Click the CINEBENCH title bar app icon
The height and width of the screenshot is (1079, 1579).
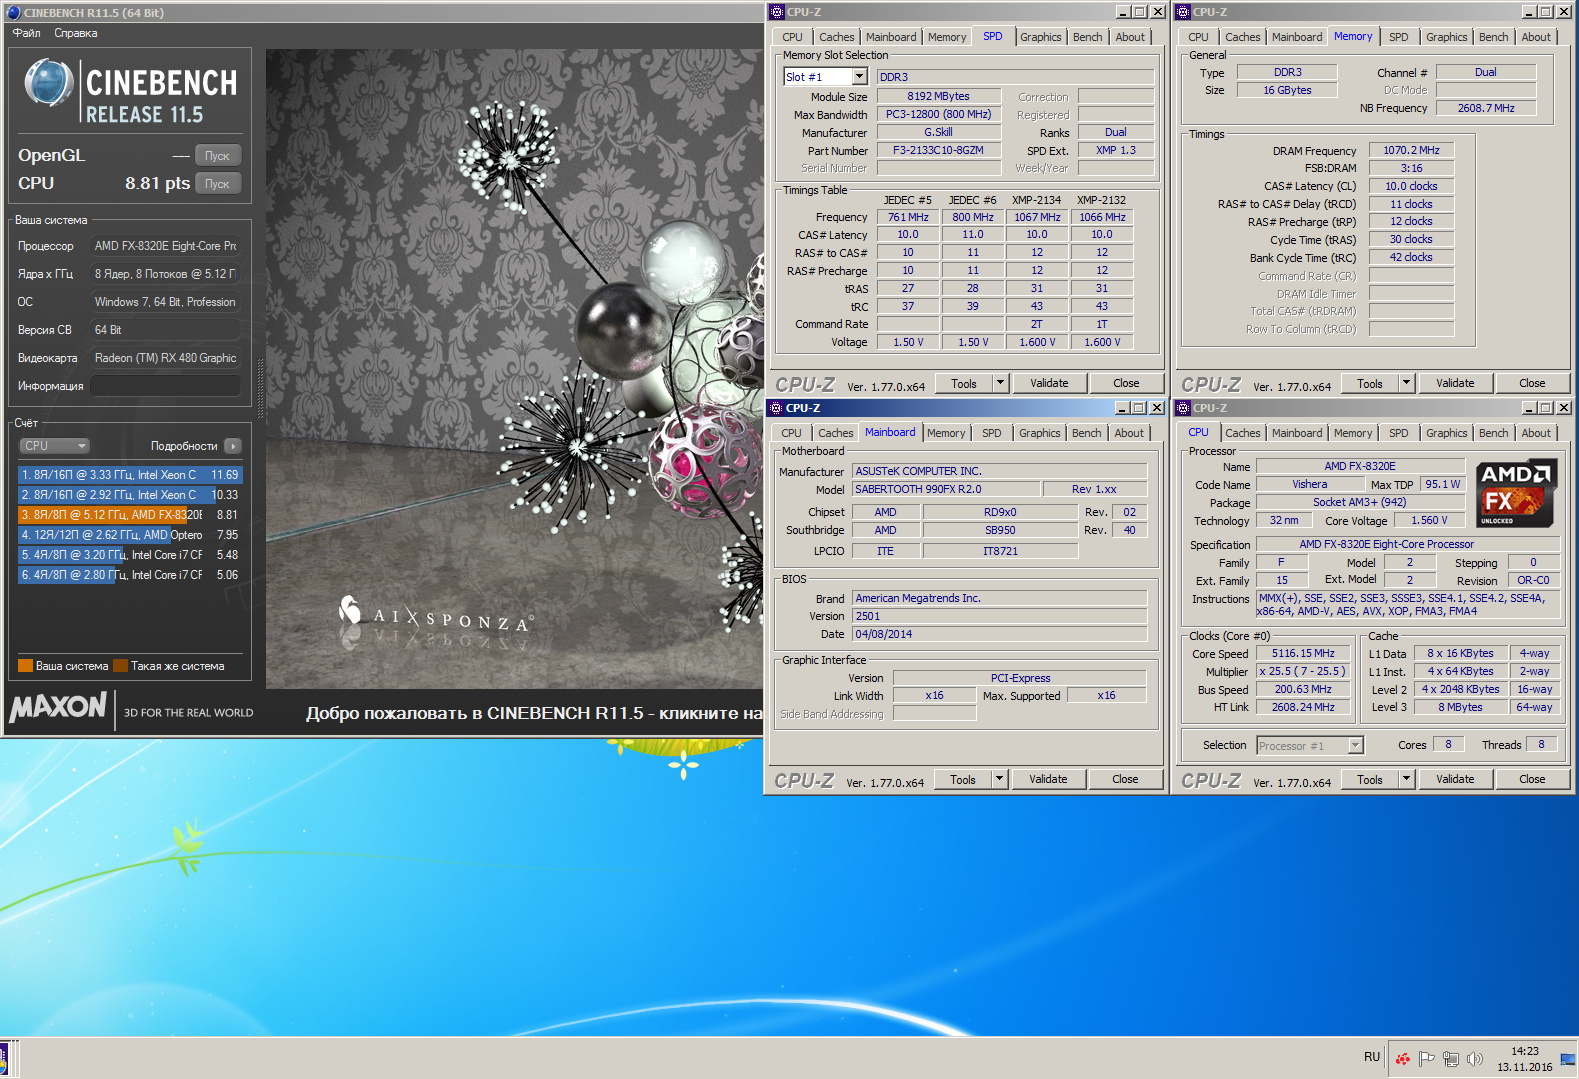pos(14,13)
